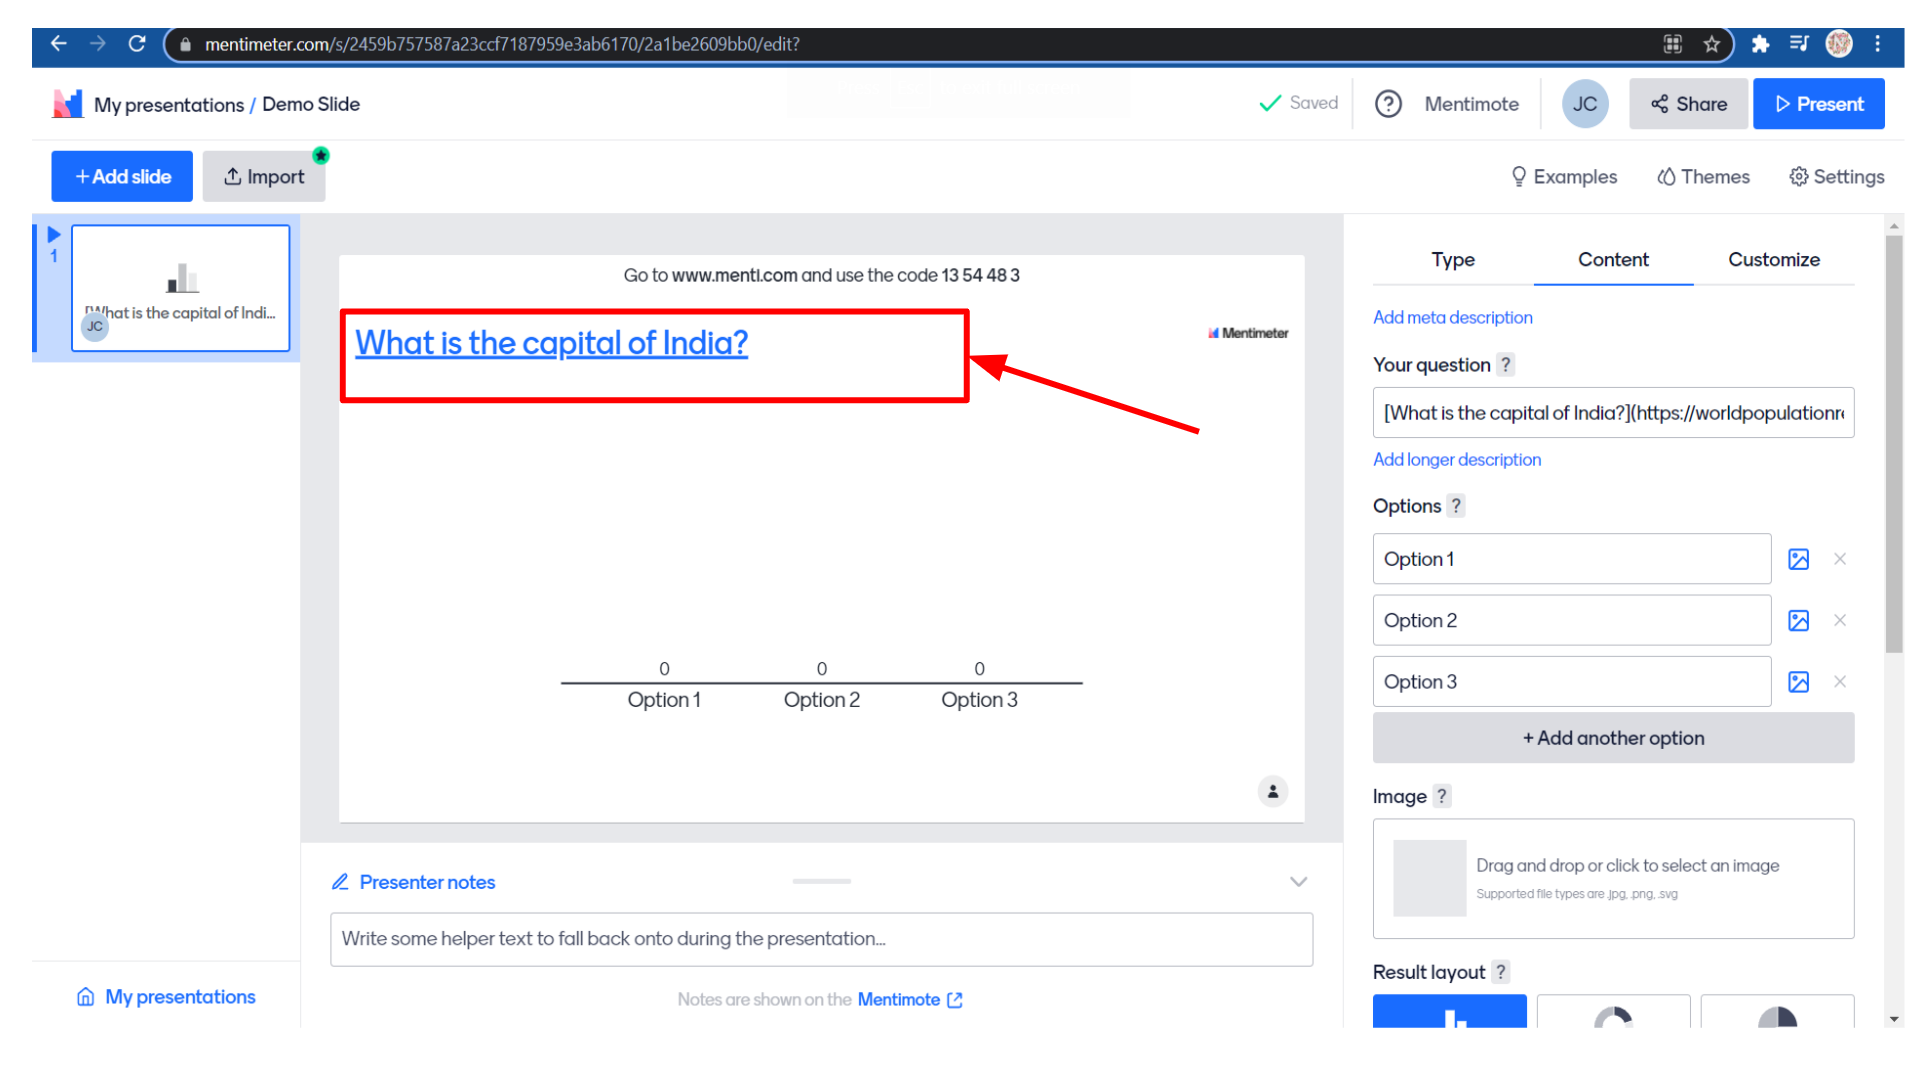Select the donut chart result layout
Image resolution: width=1920 pixels, height=1080 pixels.
[x=1613, y=1012]
